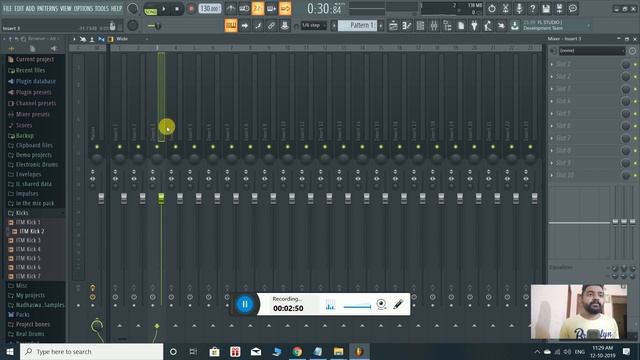Open the mixer input routing dropdown (none)
This screenshot has width=640, height=360.
coord(591,51)
